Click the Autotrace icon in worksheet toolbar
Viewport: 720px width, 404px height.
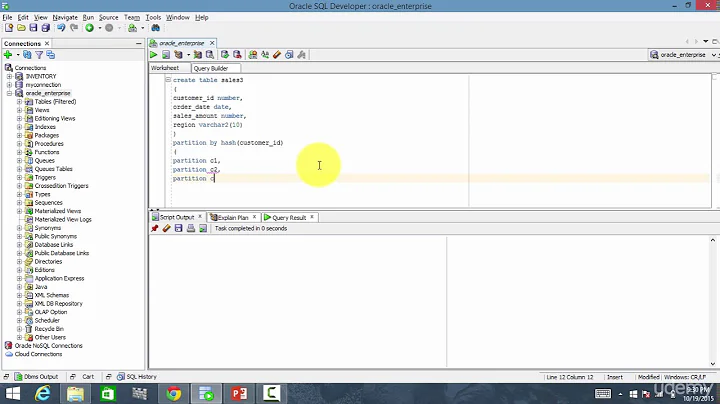[x=197, y=55]
